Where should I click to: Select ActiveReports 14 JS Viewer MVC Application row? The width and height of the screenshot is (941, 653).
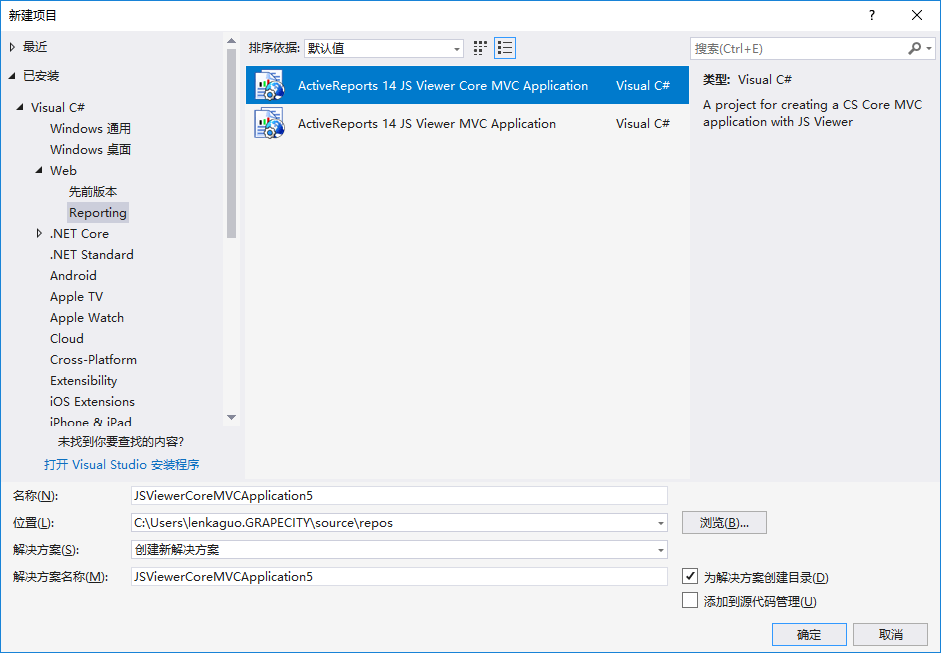tap(467, 123)
